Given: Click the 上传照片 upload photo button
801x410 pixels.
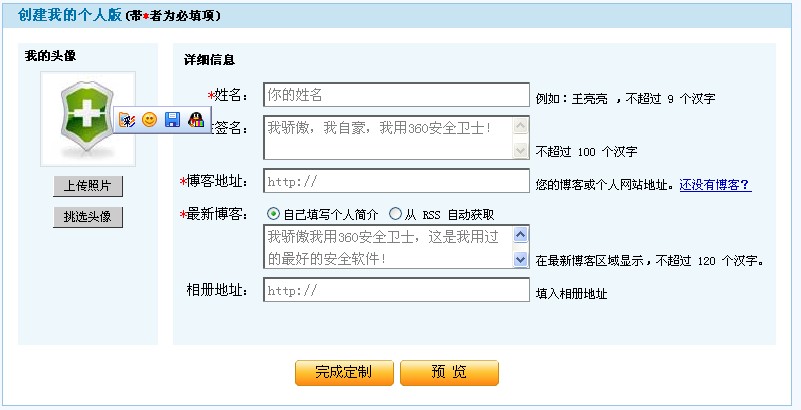Looking at the screenshot, I should 88,186.
